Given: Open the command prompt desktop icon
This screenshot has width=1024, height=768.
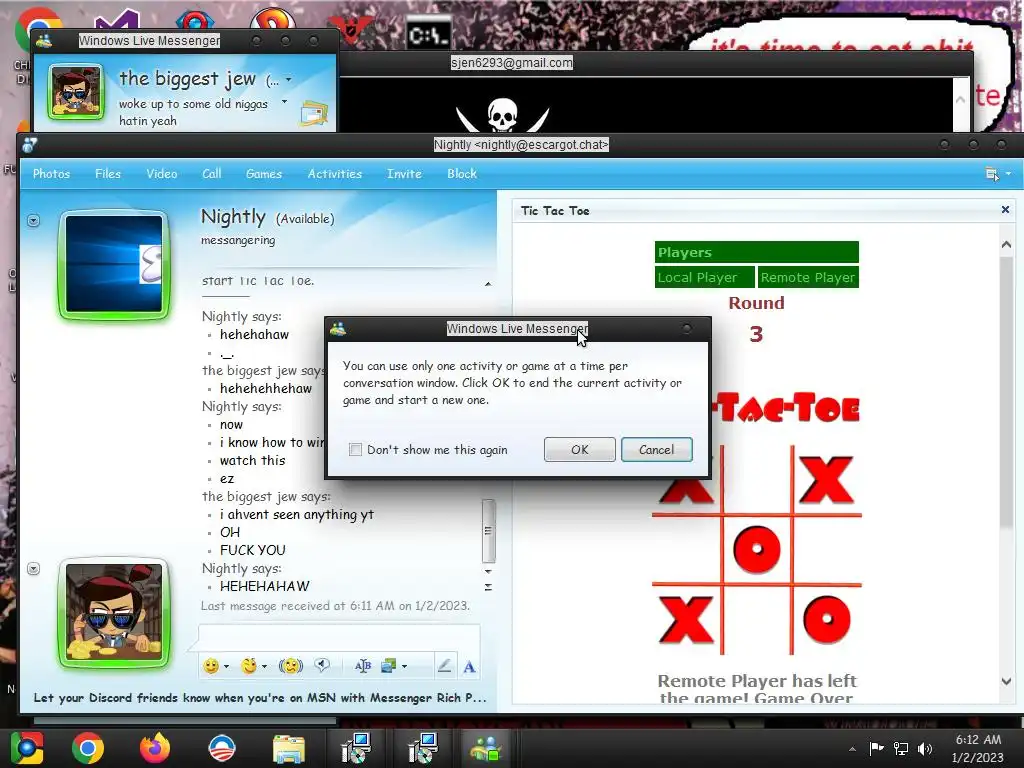Looking at the screenshot, I should coord(428,33).
